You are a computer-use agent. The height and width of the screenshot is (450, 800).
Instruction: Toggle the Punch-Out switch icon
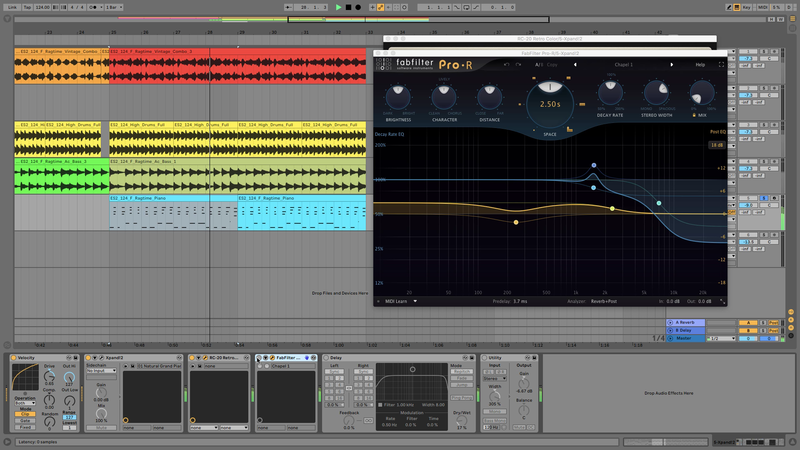point(476,7)
